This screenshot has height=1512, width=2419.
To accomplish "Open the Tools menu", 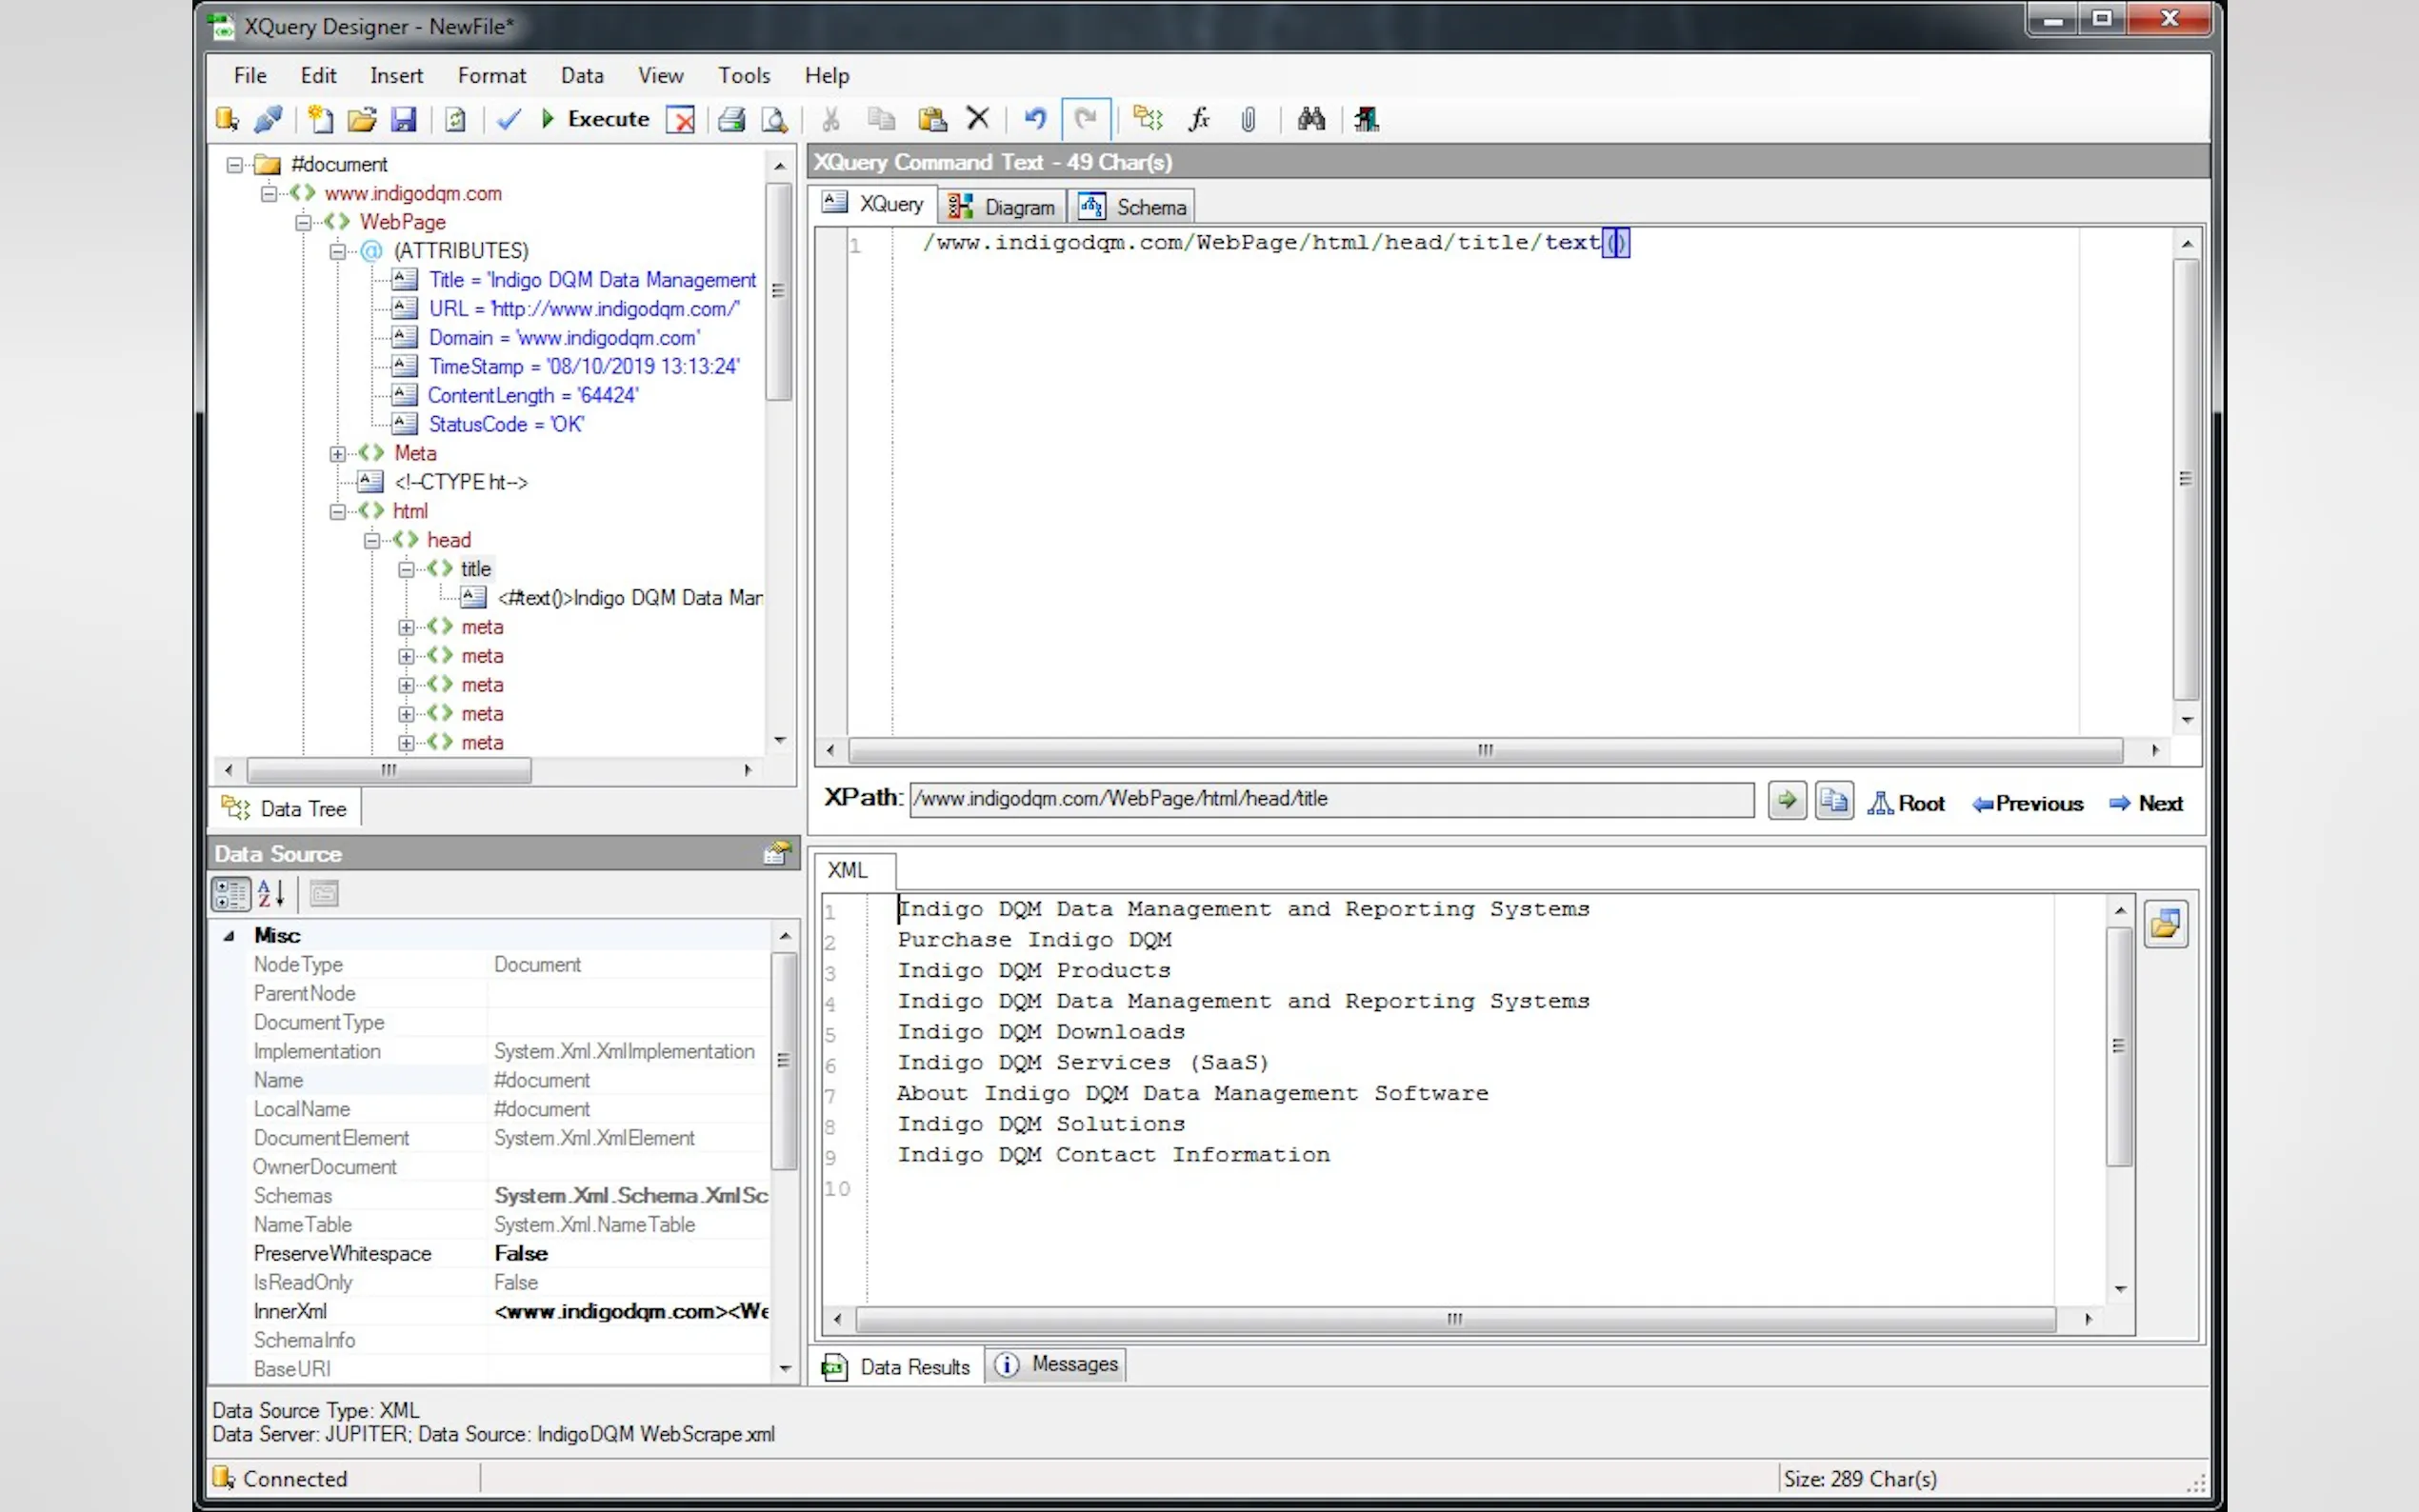I will point(743,75).
